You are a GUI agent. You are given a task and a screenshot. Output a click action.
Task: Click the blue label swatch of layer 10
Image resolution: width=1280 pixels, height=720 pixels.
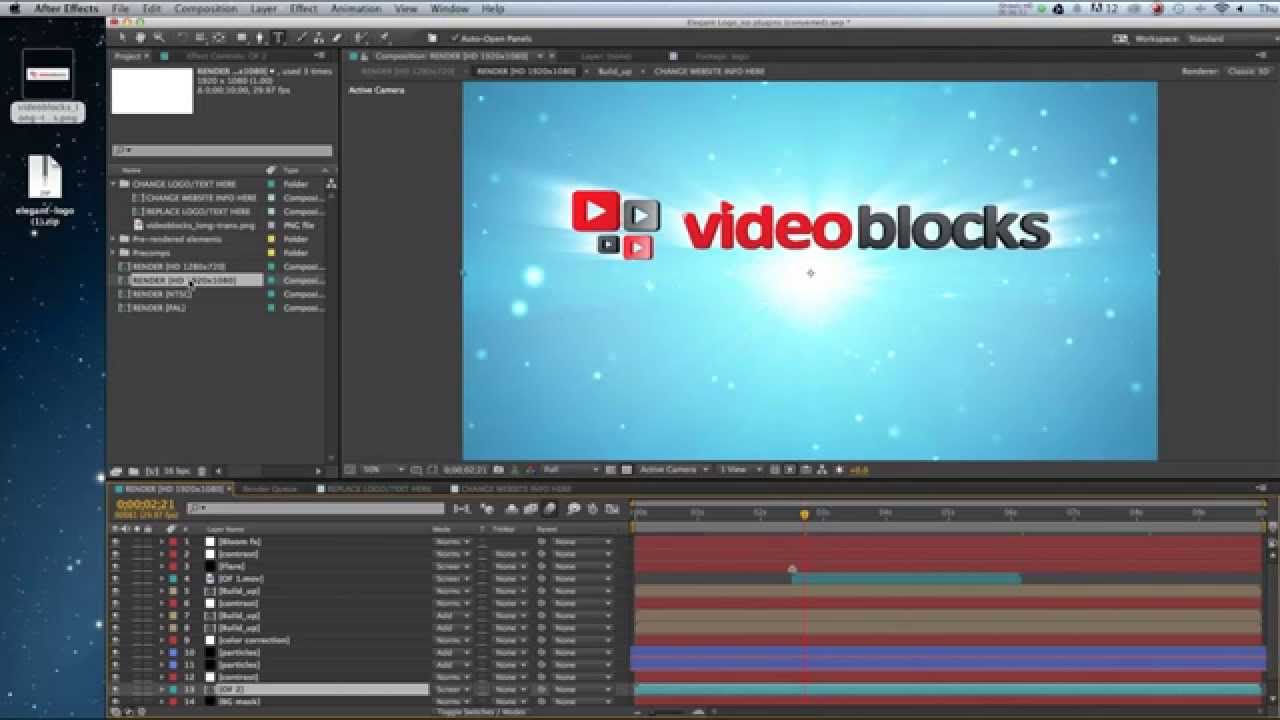(173, 652)
